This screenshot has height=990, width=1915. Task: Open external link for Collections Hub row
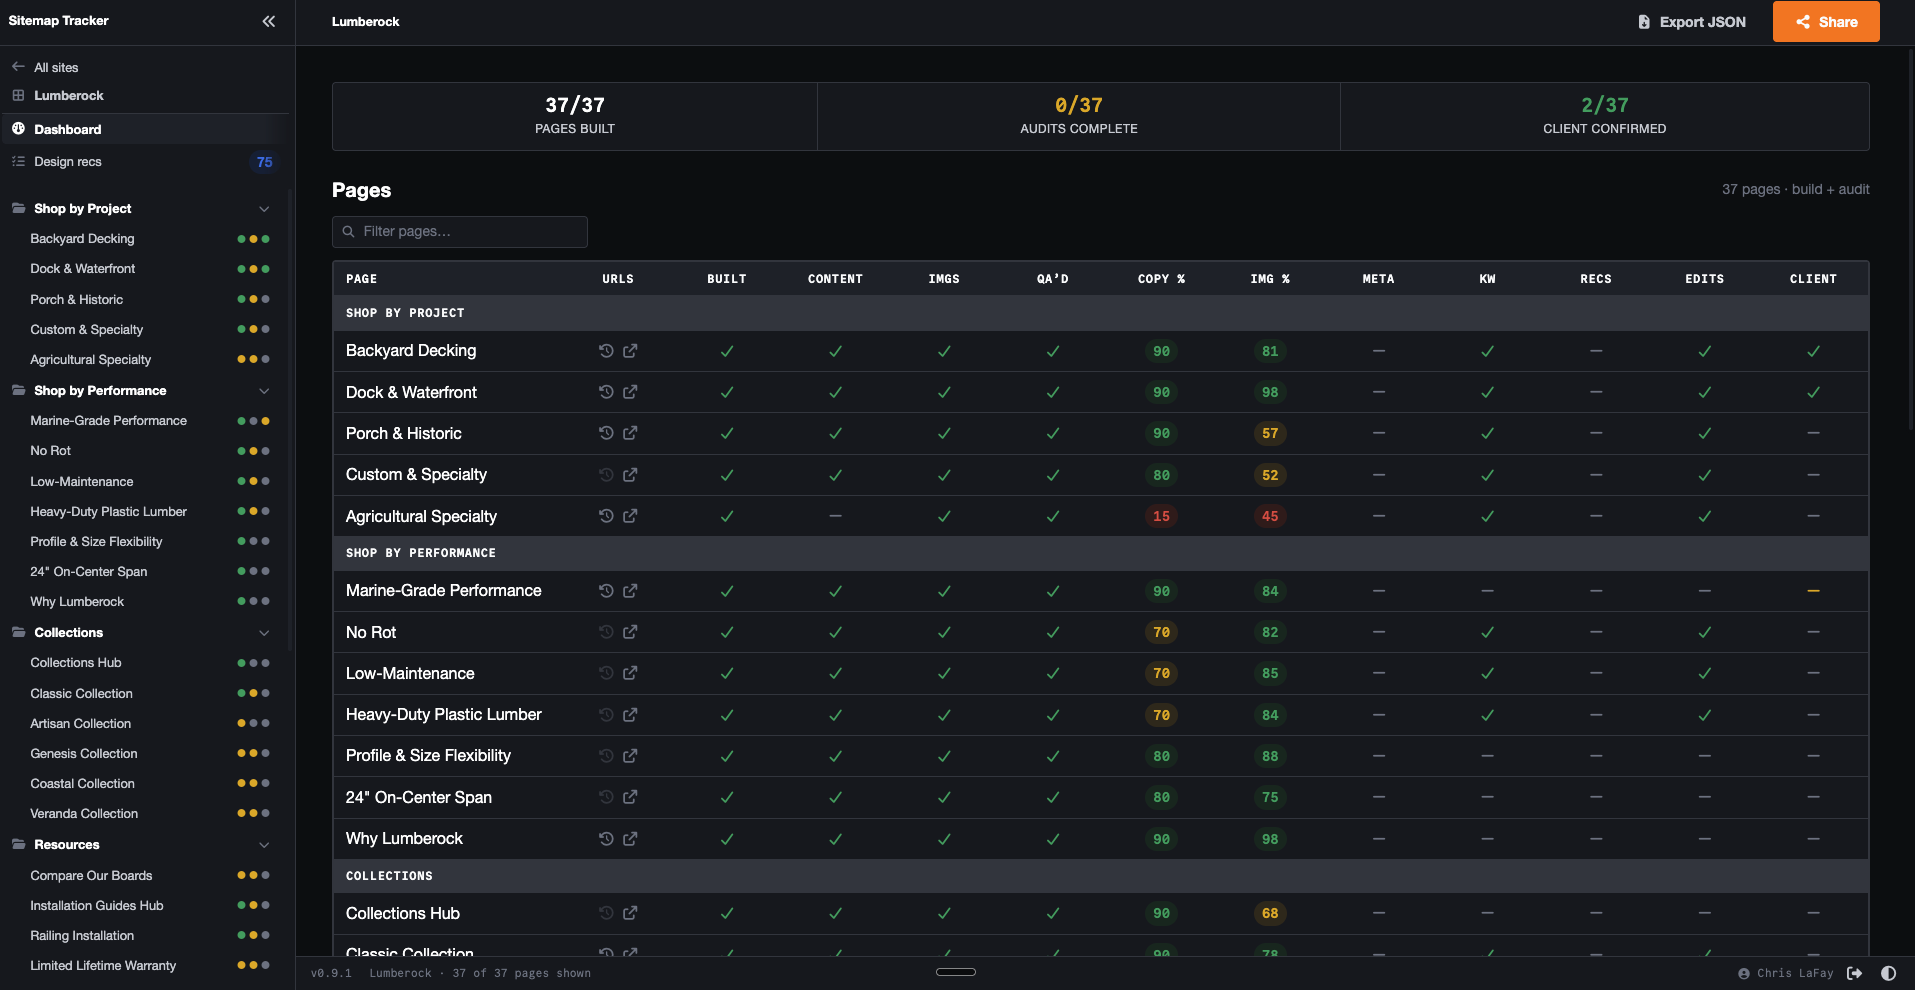pyautogui.click(x=630, y=913)
